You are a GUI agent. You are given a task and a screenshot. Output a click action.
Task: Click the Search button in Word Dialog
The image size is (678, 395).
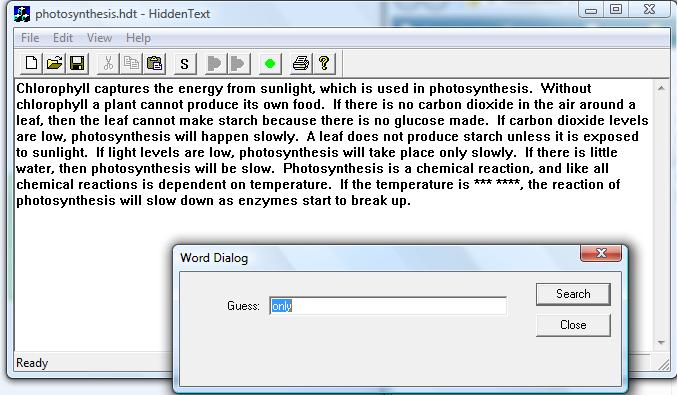[573, 294]
